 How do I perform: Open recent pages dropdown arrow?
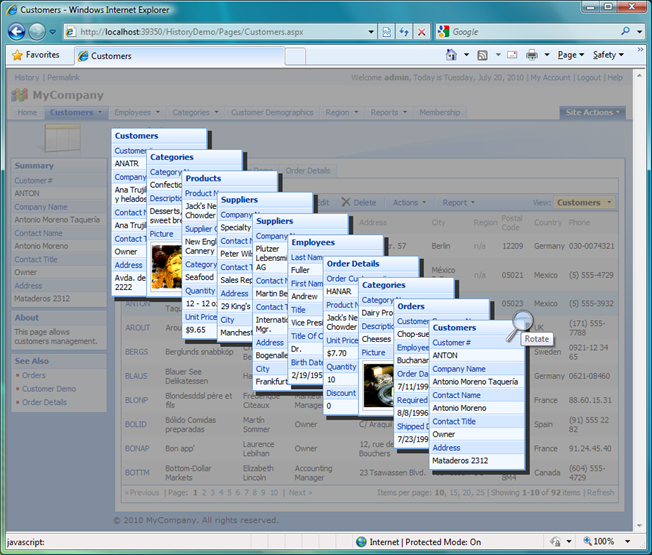(52, 32)
